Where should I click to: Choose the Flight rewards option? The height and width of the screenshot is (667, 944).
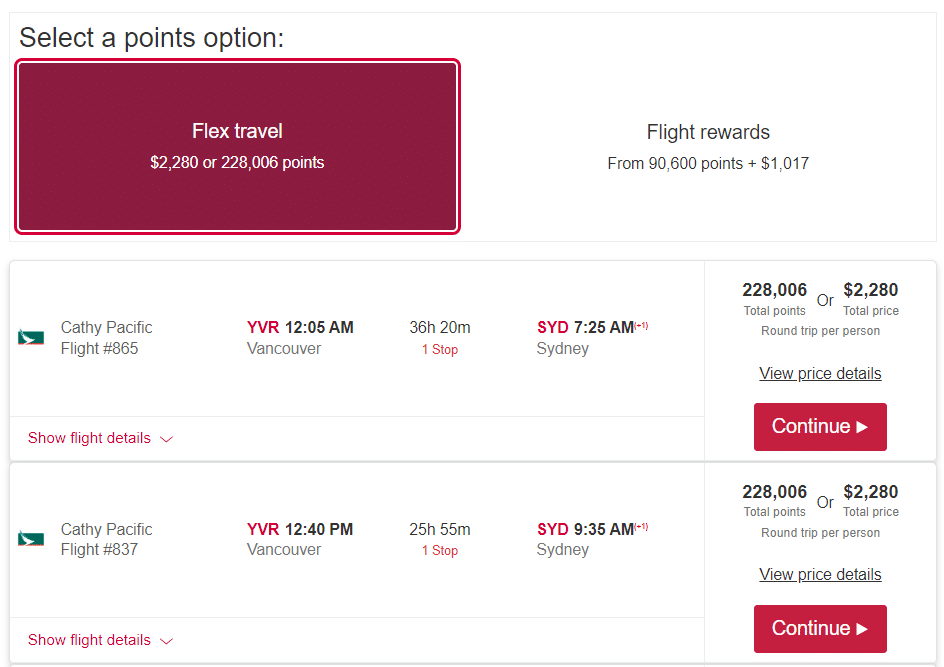(708, 146)
